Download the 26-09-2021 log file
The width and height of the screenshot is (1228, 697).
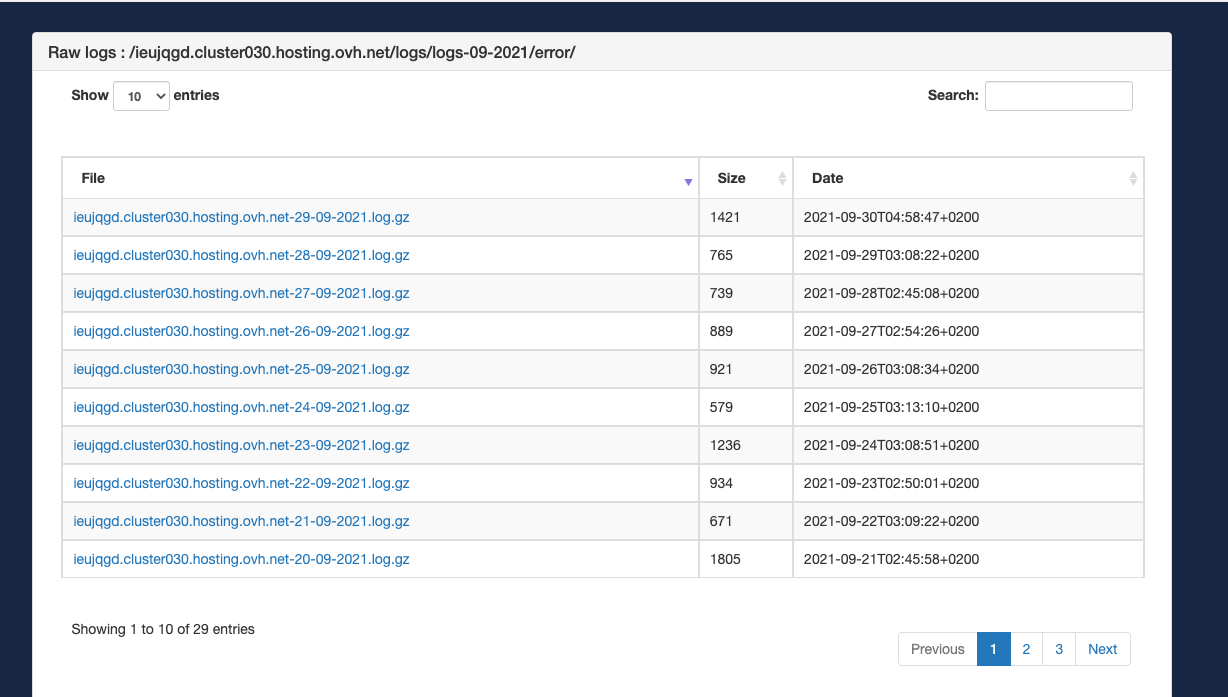(241, 331)
